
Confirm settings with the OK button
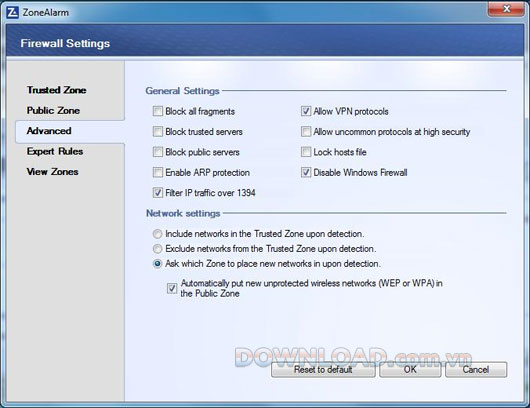(x=410, y=369)
